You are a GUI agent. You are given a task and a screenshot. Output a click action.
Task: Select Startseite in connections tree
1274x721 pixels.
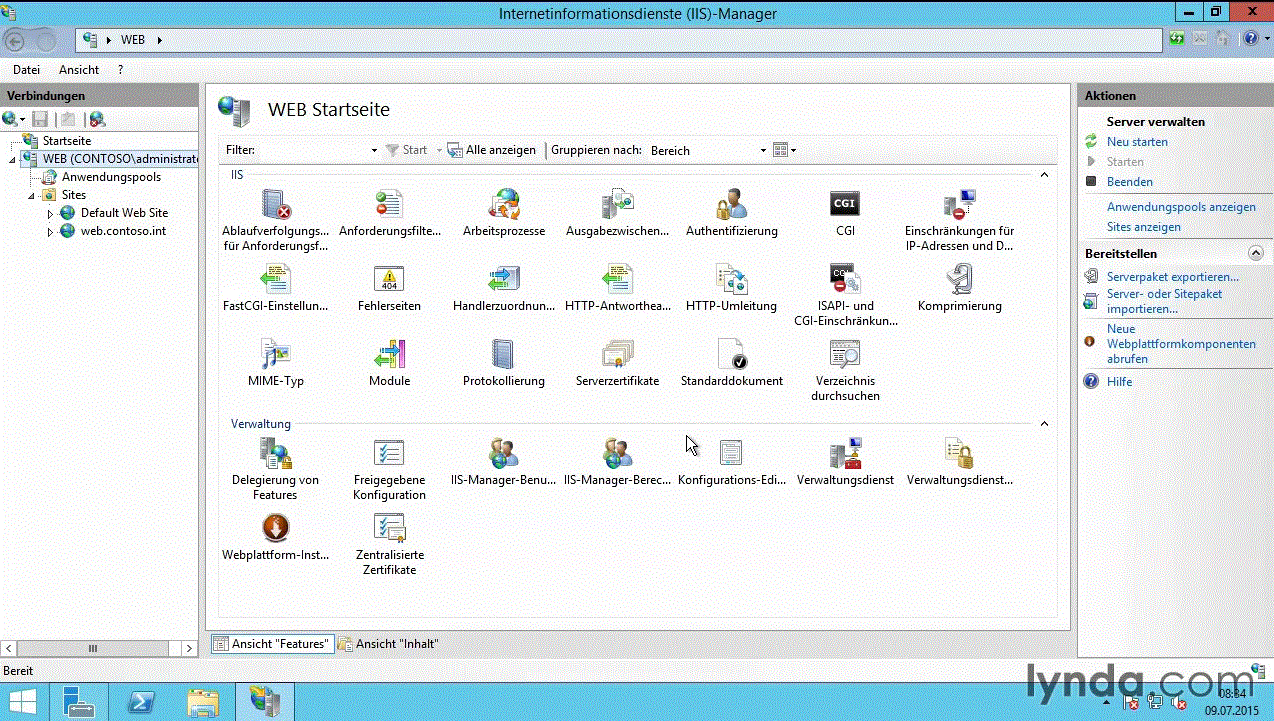pyautogui.click(x=66, y=141)
